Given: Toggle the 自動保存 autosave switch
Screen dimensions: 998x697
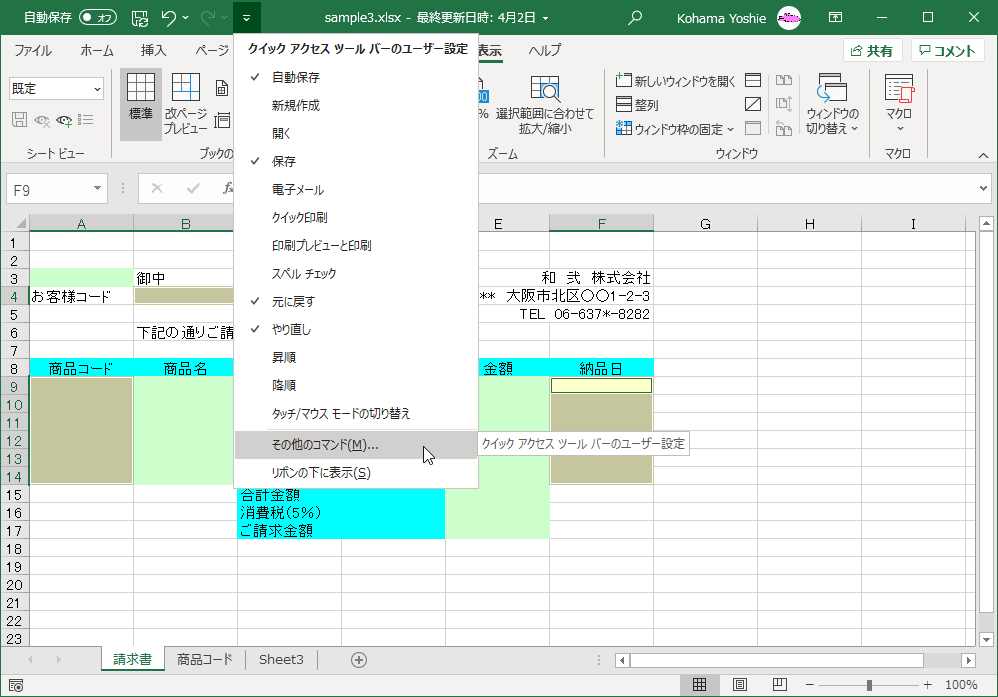Looking at the screenshot, I should 98,18.
